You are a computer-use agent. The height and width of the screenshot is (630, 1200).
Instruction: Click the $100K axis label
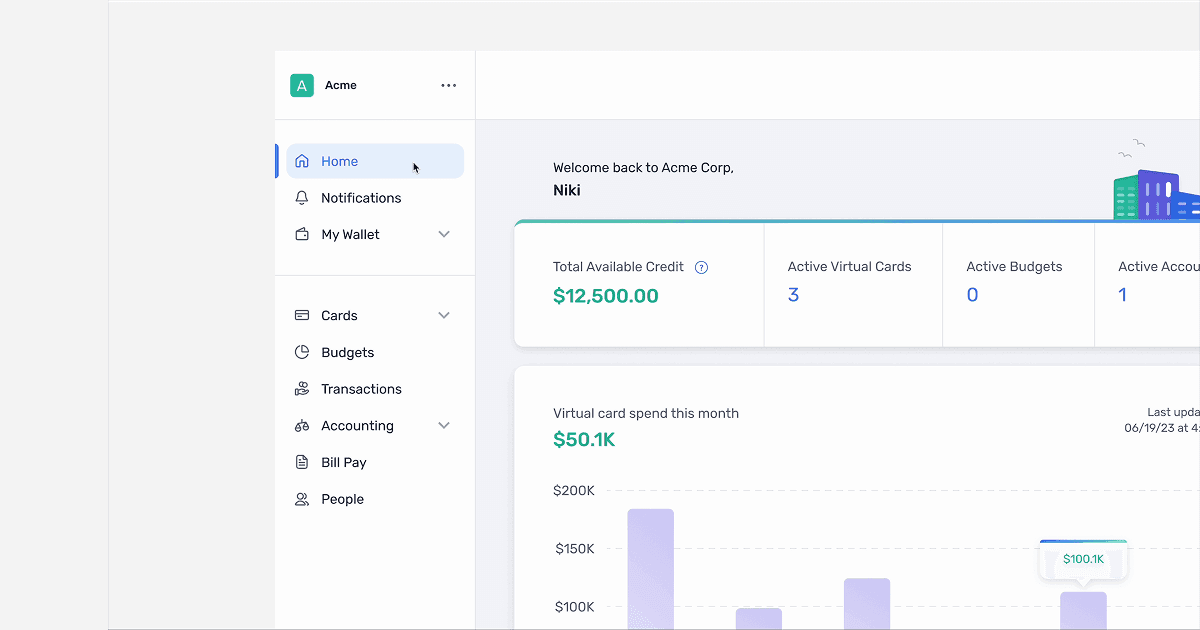tap(575, 607)
